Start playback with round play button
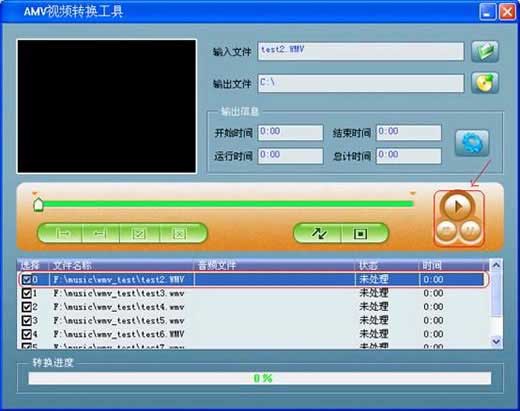The image size is (520, 411). click(458, 207)
